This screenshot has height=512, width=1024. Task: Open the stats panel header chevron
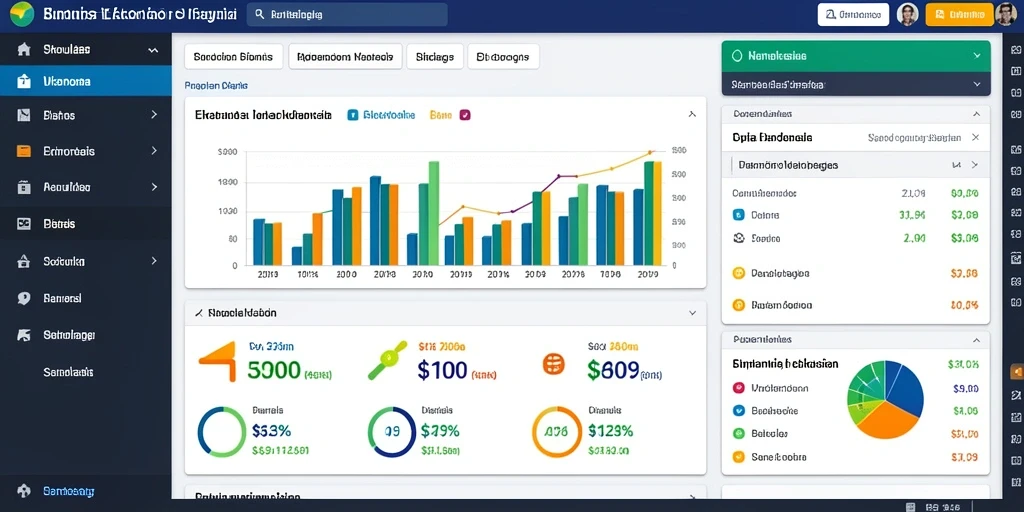click(692, 313)
